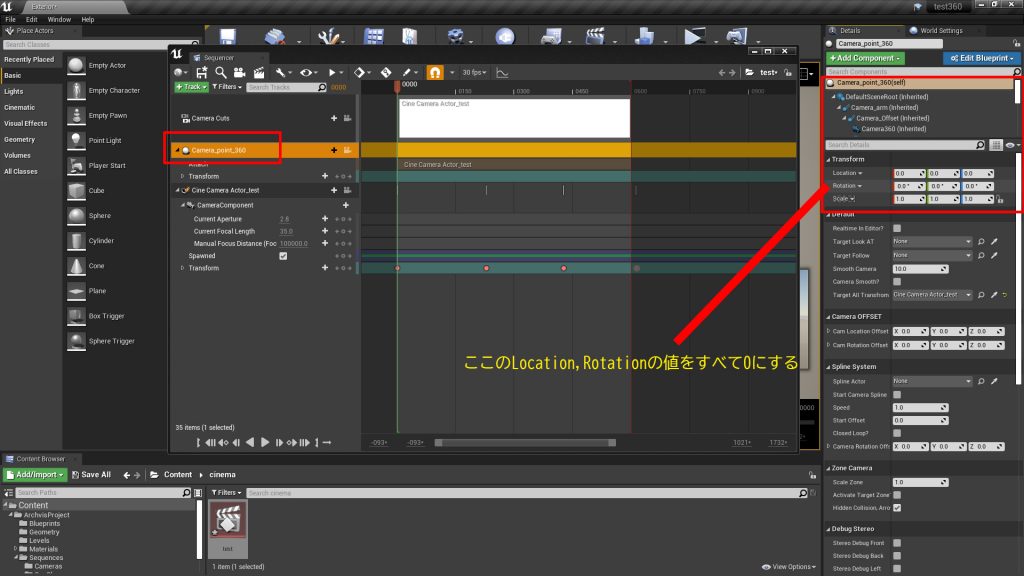Select the Cube actor icon
Screen dimensions: 1024x576
coord(76,191)
